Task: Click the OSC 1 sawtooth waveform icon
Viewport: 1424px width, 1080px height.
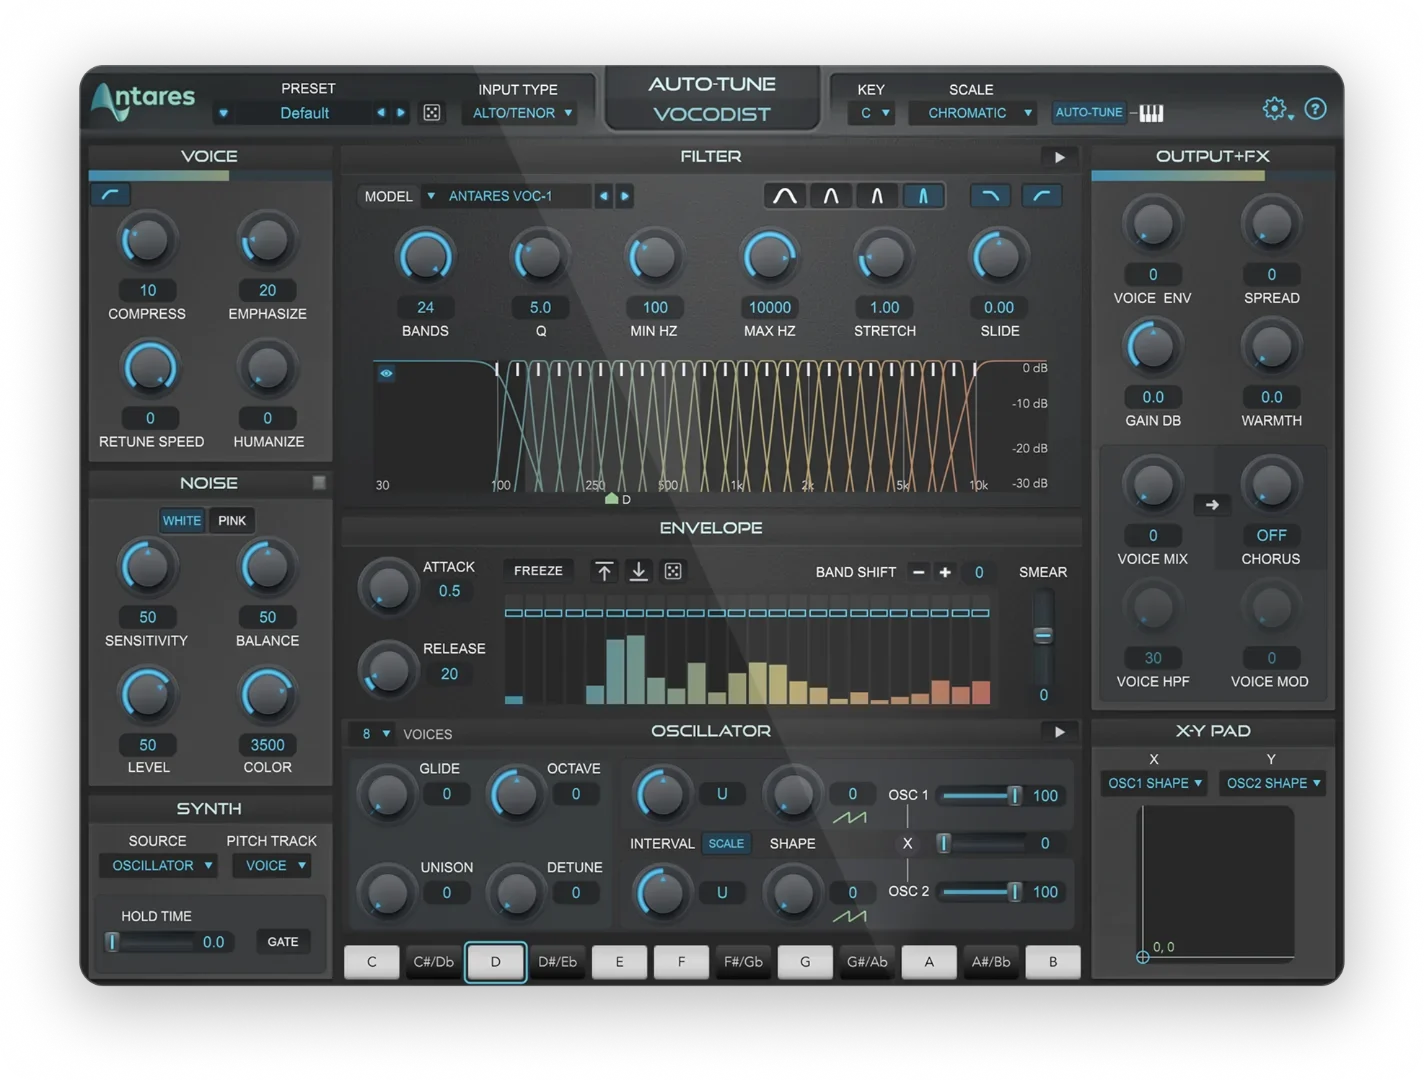Action: 850,818
